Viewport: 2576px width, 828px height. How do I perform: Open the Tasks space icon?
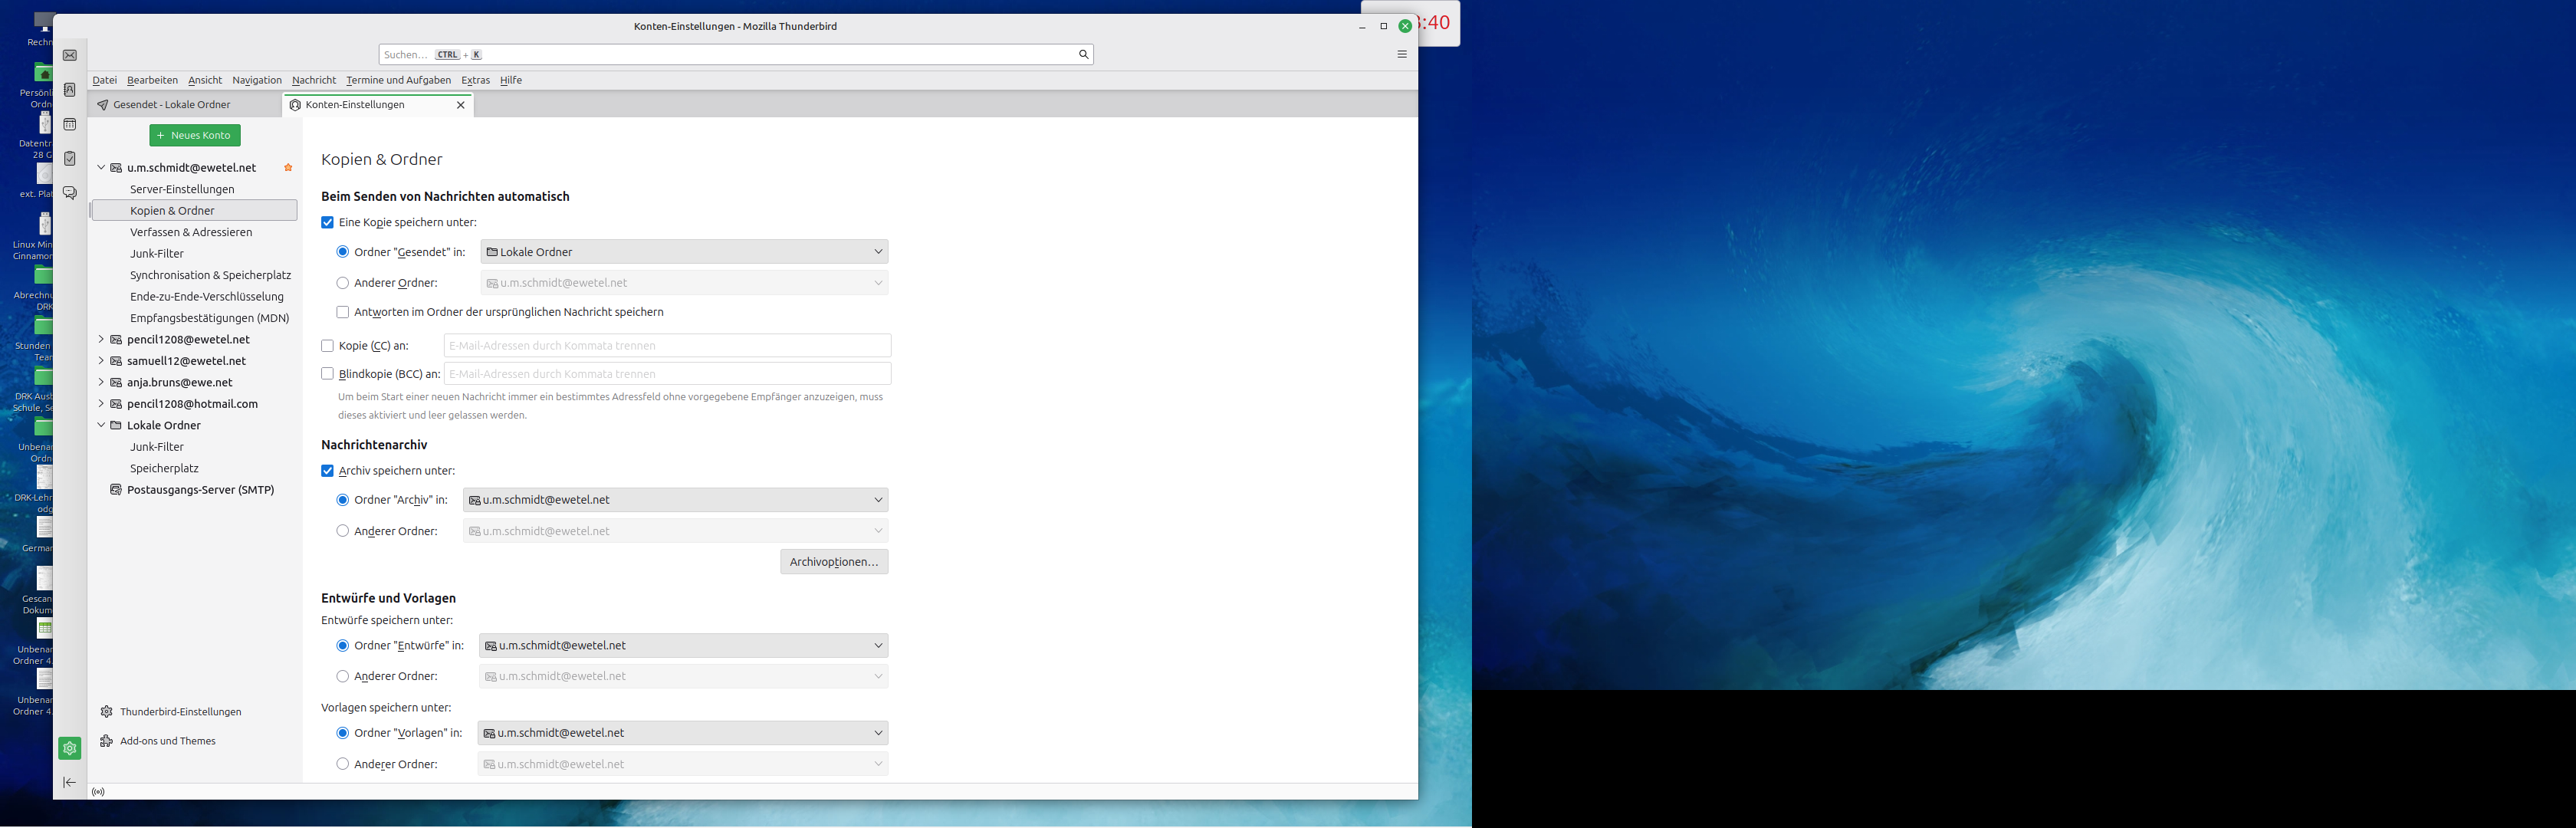point(70,159)
